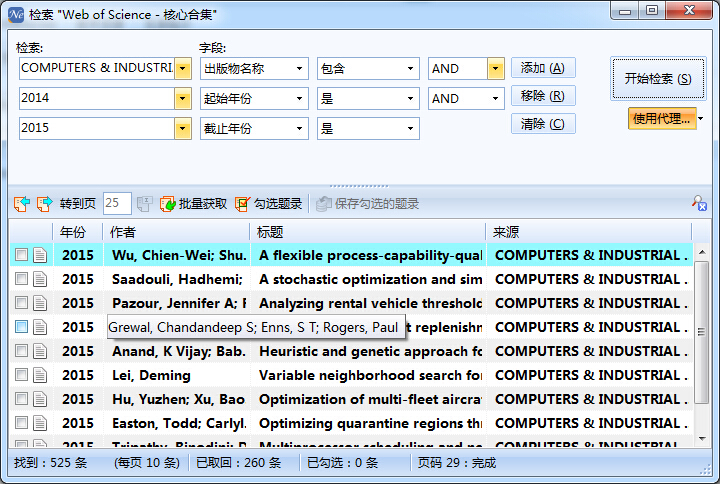Click the NoteExpress app icon in title bar

[x=16, y=15]
